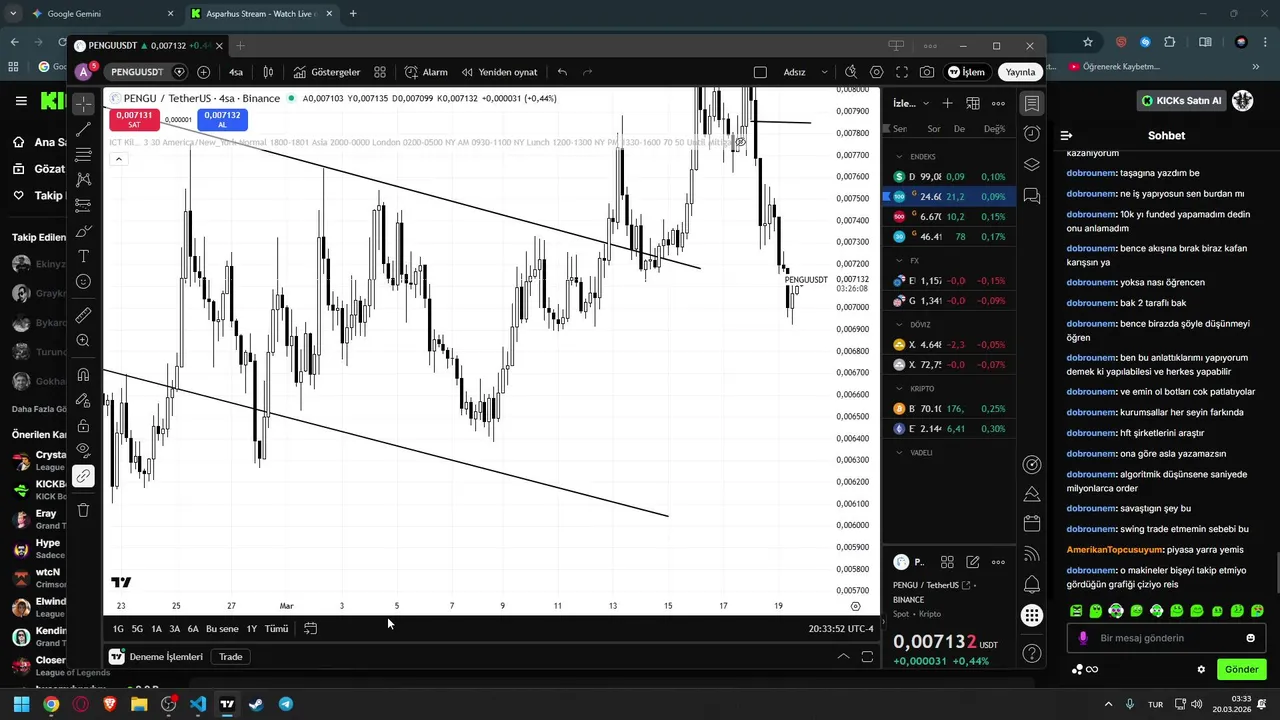Toggle the apps grid button in right sidebar
The width and height of the screenshot is (1280, 720).
pyautogui.click(x=1032, y=616)
